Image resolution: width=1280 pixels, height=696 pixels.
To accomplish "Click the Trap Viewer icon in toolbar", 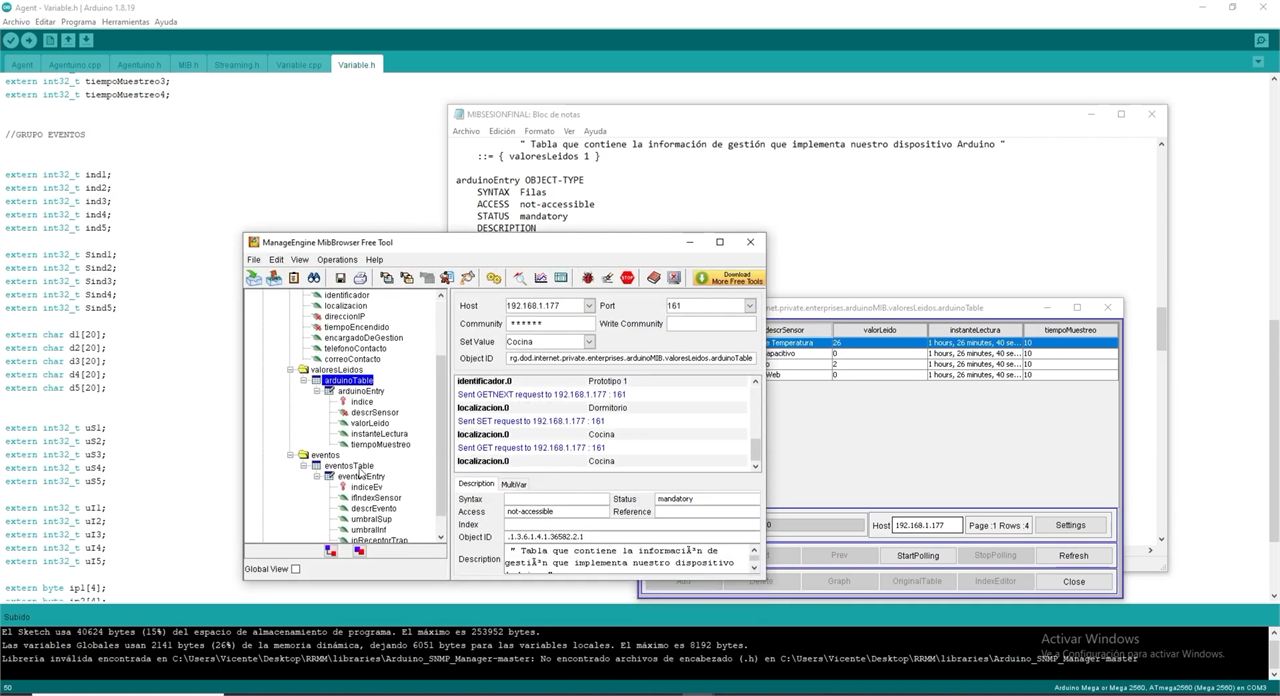I will pyautogui.click(x=466, y=278).
